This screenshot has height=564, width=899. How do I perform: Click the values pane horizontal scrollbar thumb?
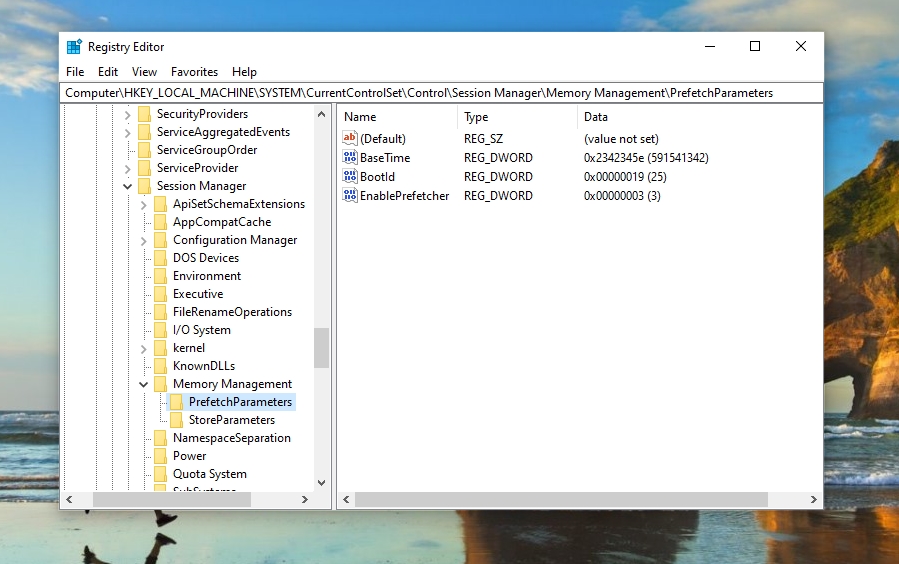561,499
